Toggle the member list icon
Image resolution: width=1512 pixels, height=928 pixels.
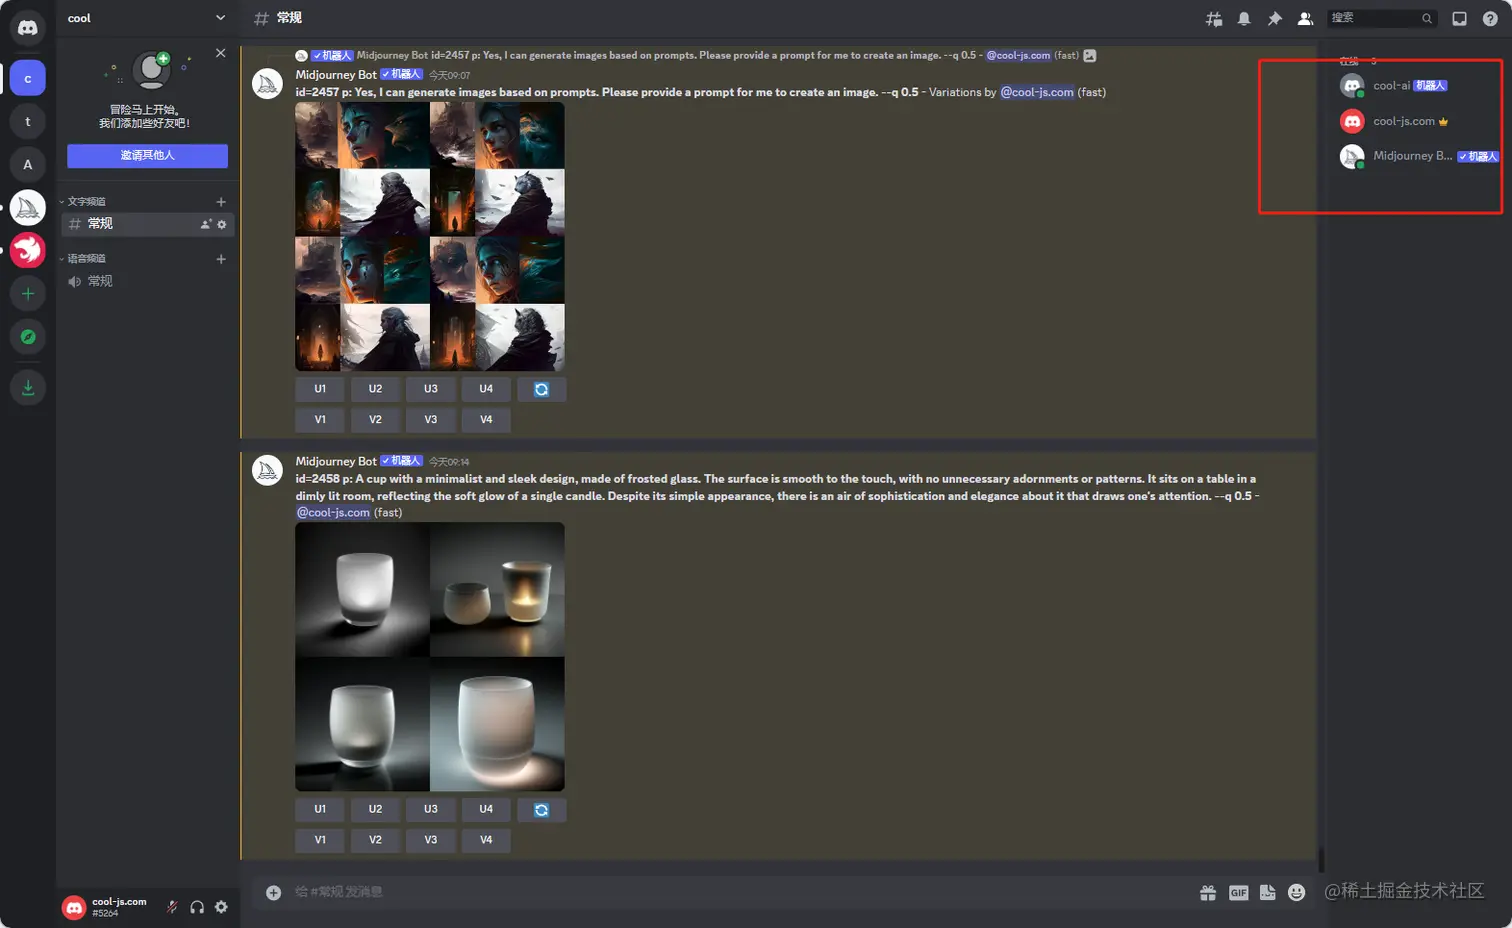(x=1305, y=18)
